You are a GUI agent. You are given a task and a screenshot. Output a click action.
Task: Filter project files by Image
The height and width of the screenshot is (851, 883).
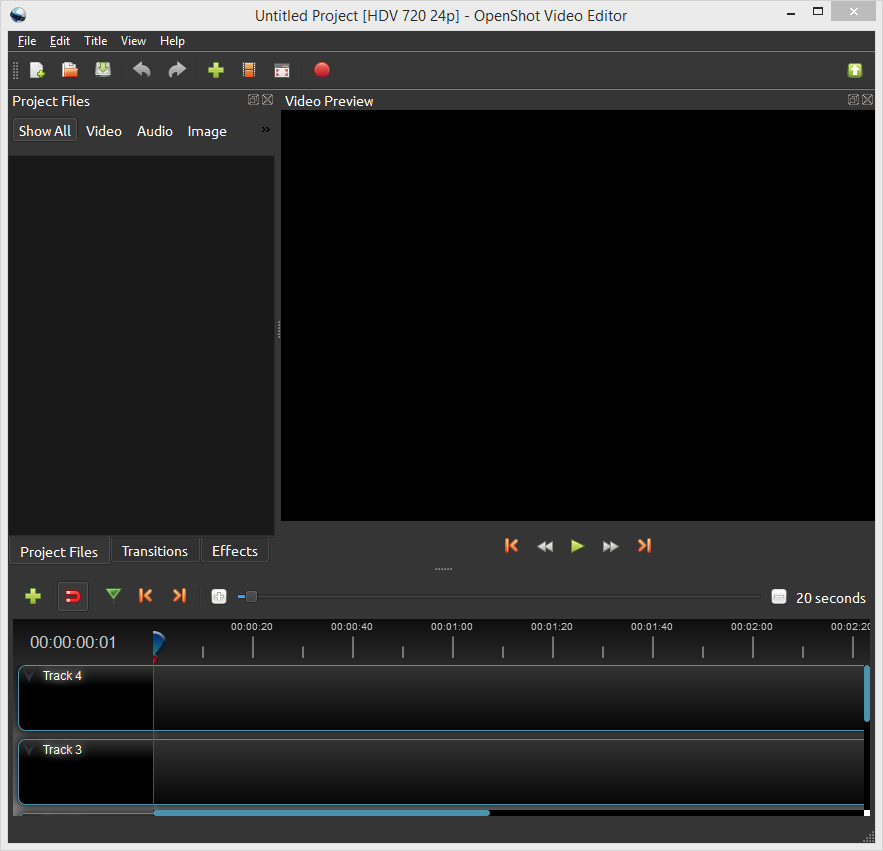coord(207,131)
